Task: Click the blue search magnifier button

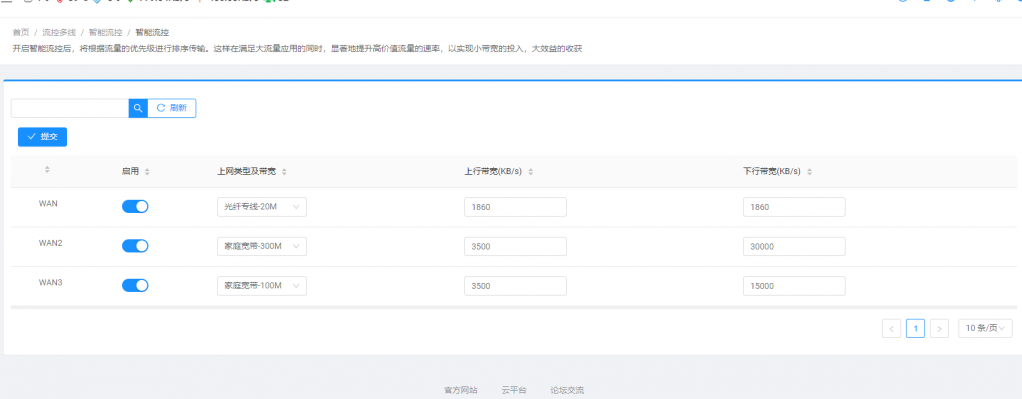Action: [138, 108]
